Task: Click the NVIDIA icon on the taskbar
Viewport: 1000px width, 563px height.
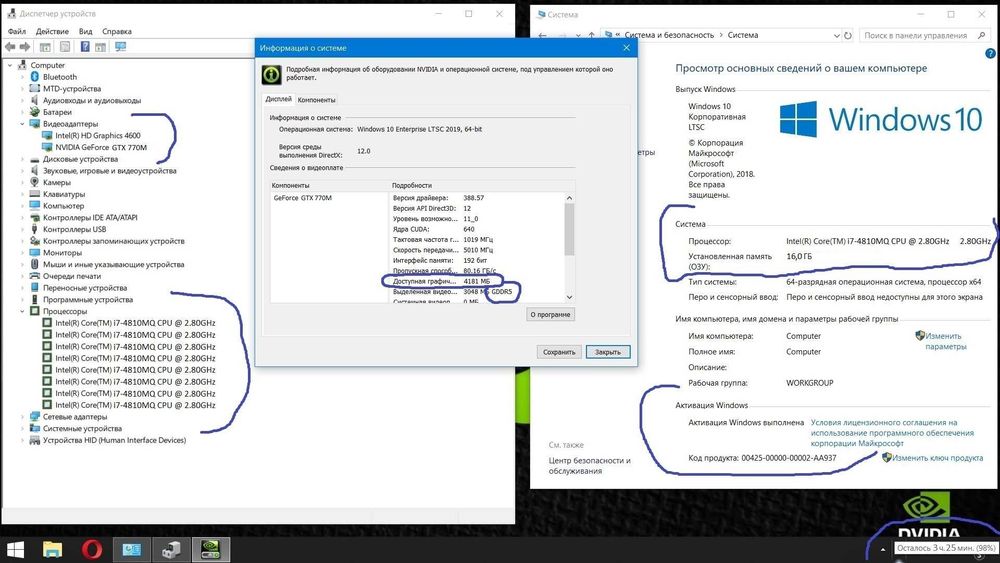Action: 210,549
